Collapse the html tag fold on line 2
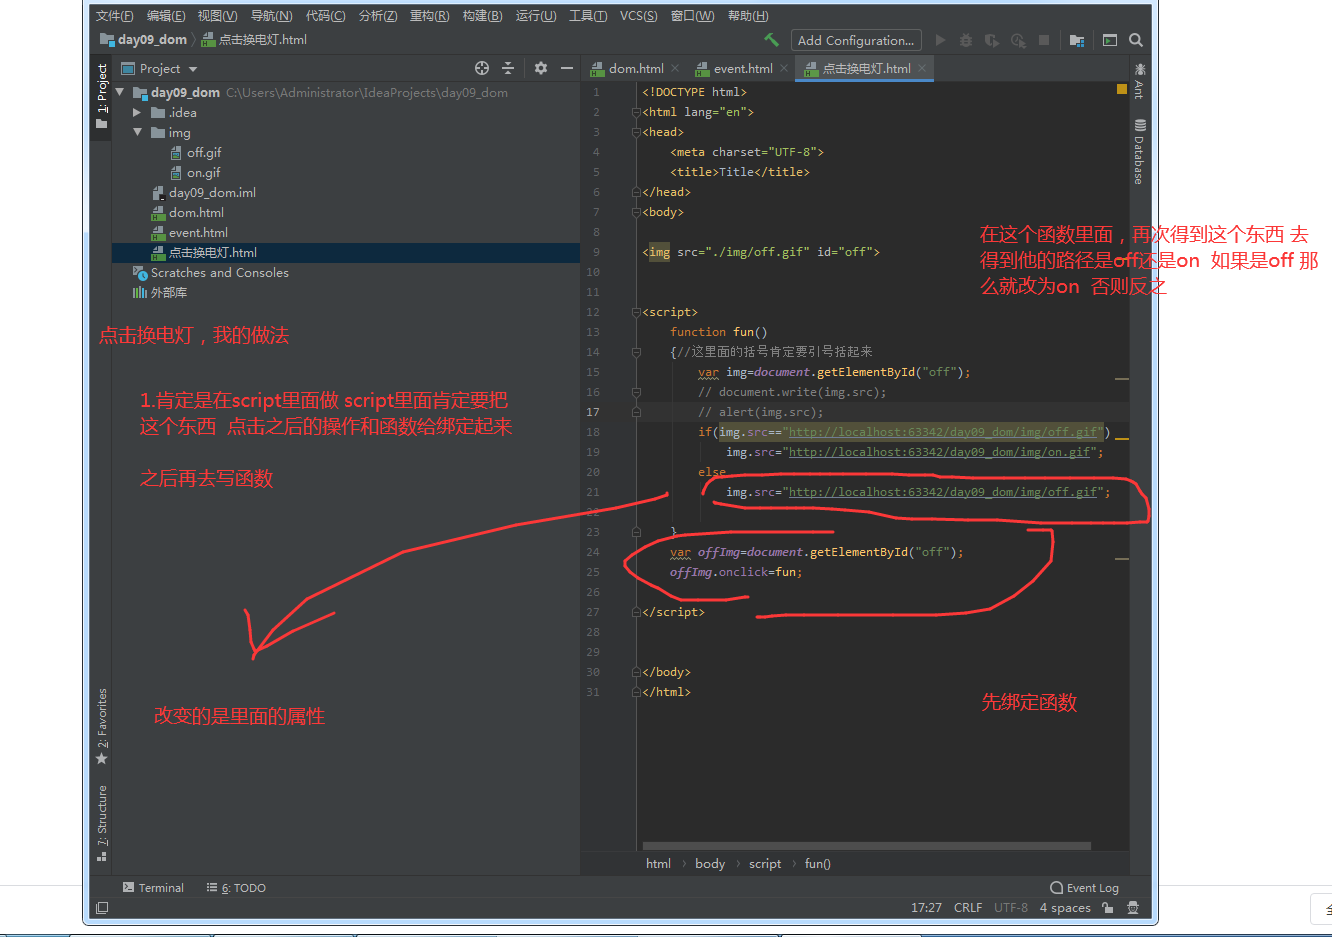The height and width of the screenshot is (937, 1332). 636,112
